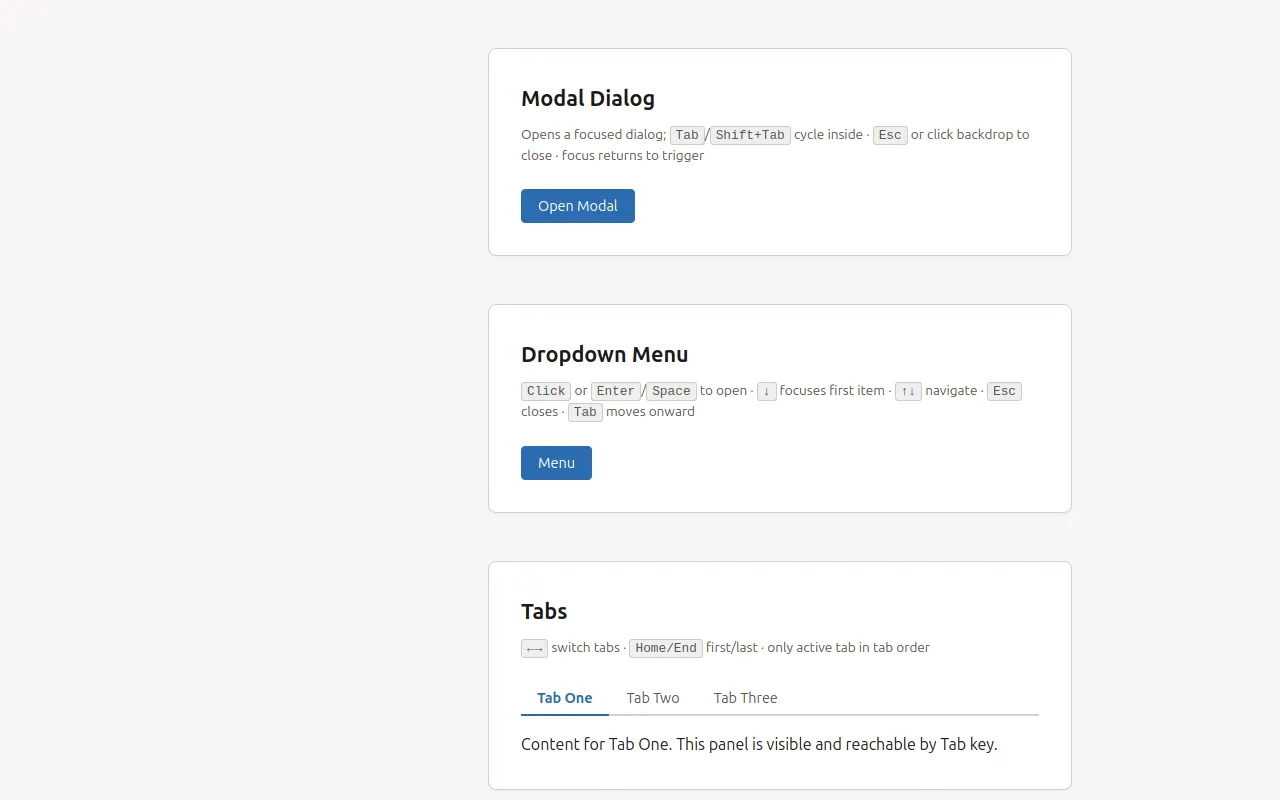Click the Space key label
Screen dimensions: 1280x800
click(x=671, y=391)
